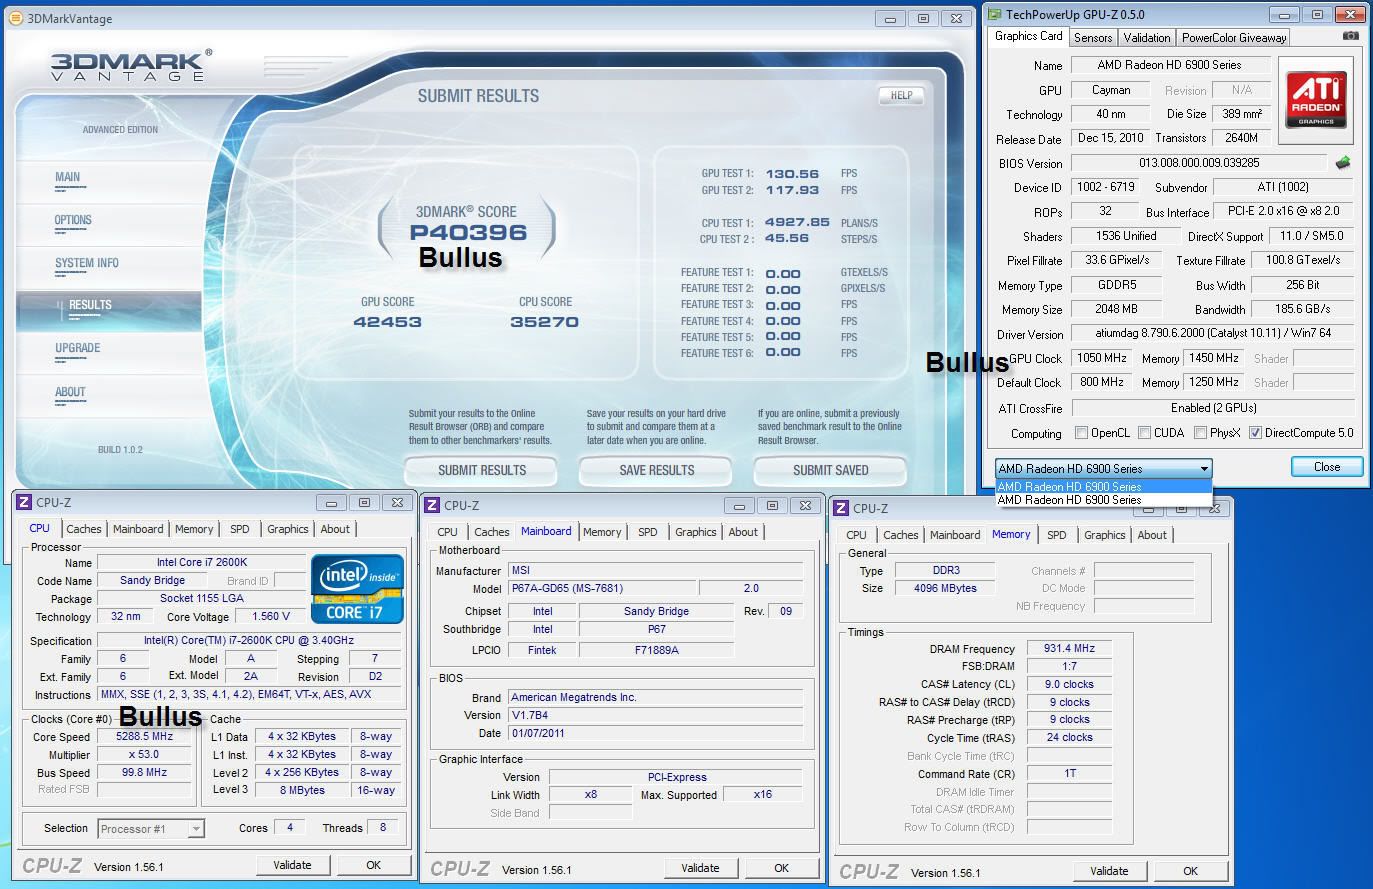Click the CPU-Z icon on CPU tab window
Viewport: 1373px width, 889px height.
pos(25,502)
